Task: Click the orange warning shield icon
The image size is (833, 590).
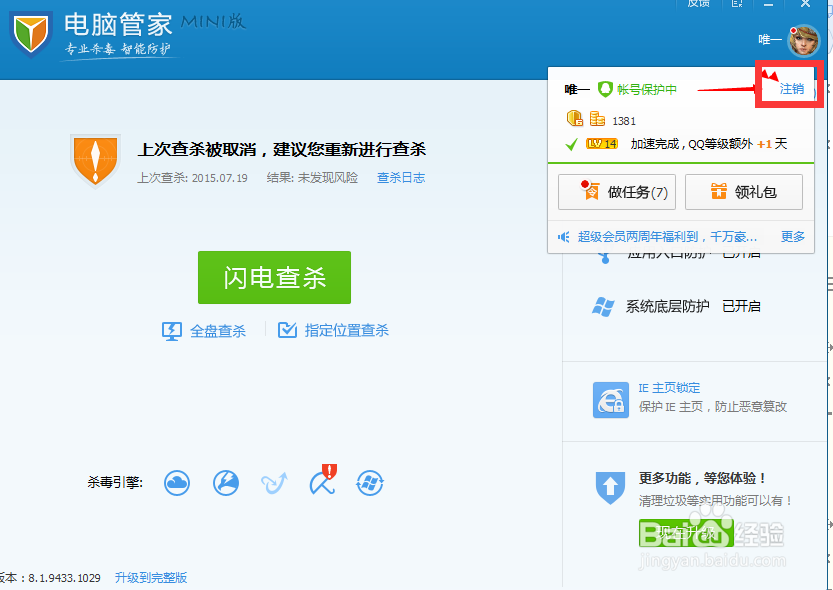Action: [x=95, y=160]
